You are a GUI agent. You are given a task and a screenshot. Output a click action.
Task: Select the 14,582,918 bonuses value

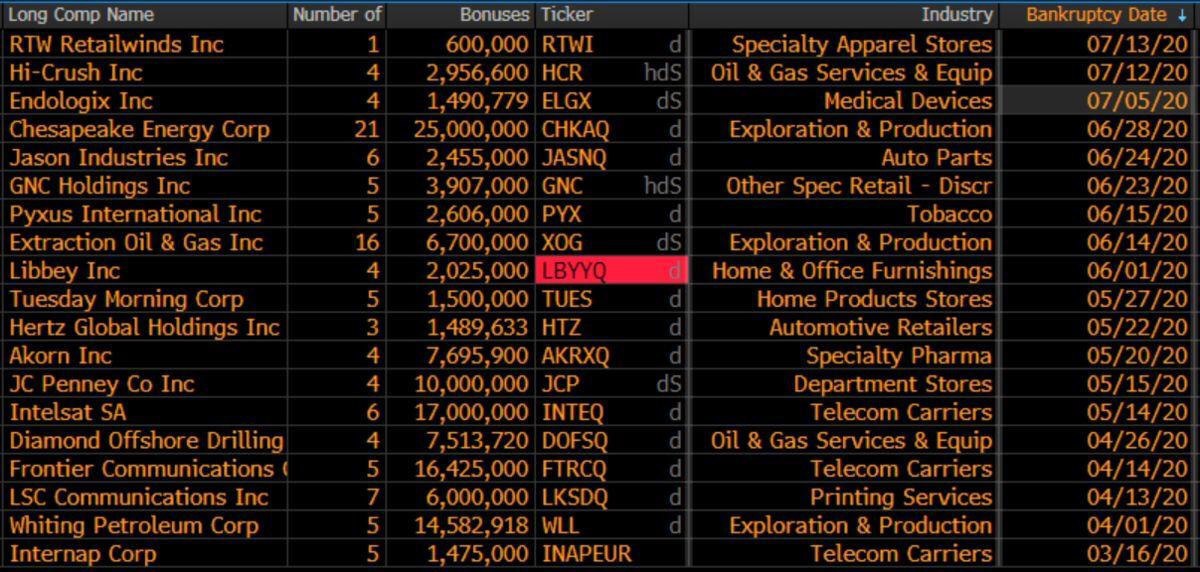pyautogui.click(x=470, y=525)
